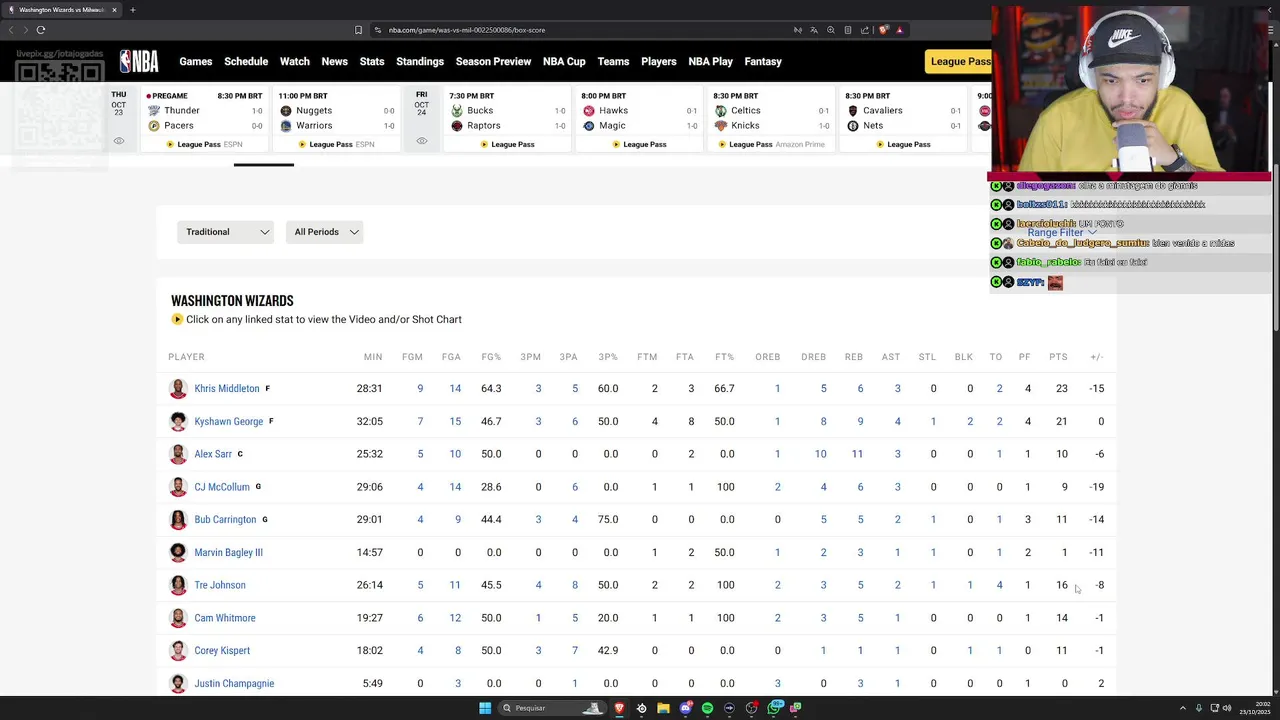Click the browser address bar URL
This screenshot has height=720, width=1280.
coord(467,30)
